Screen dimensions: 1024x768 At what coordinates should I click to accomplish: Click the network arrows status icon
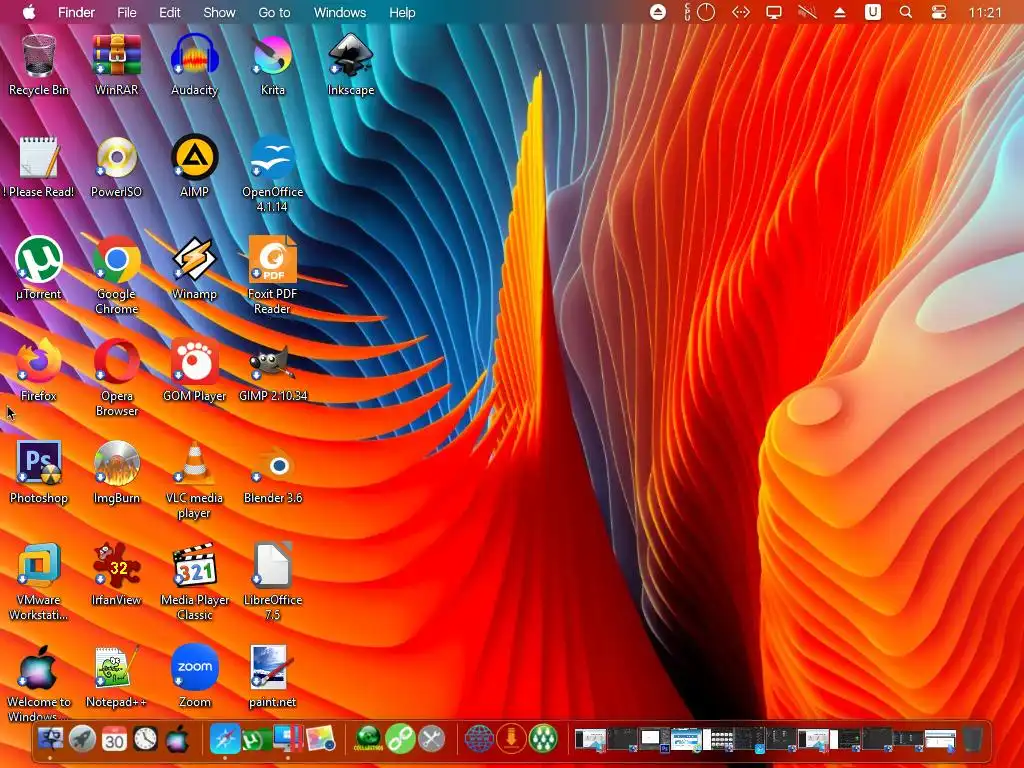click(x=741, y=12)
